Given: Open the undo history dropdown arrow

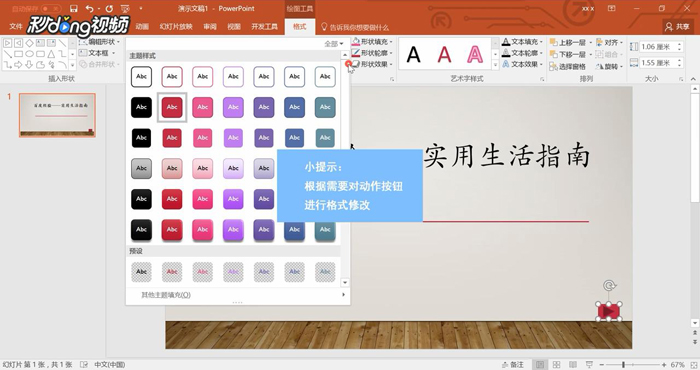Looking at the screenshot, I should (99, 8).
